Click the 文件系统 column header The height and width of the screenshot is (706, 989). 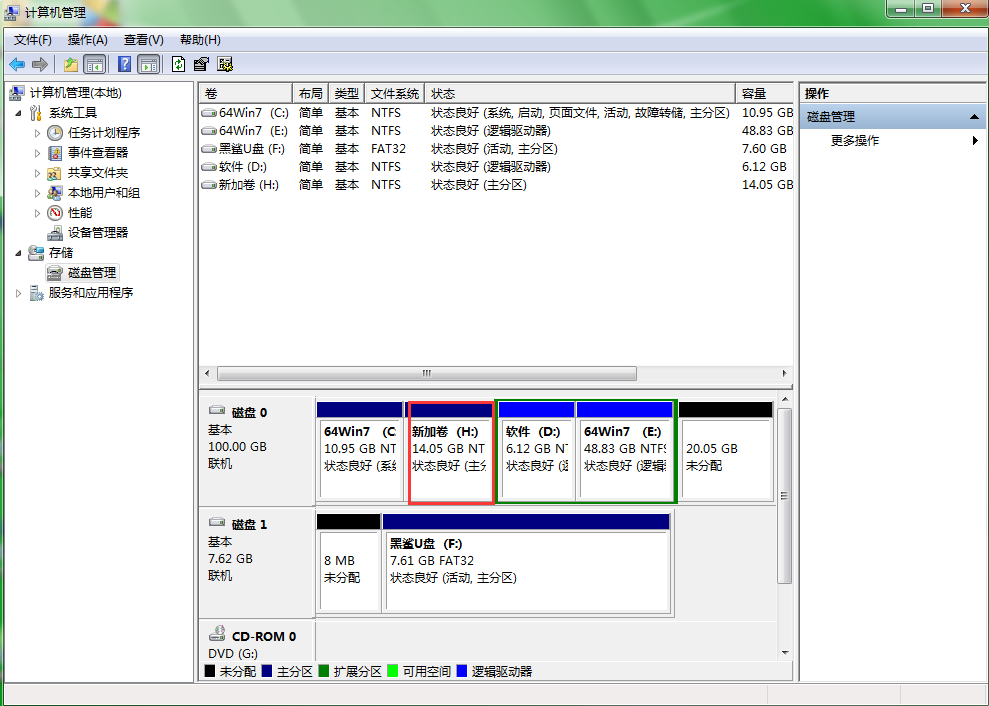(394, 93)
